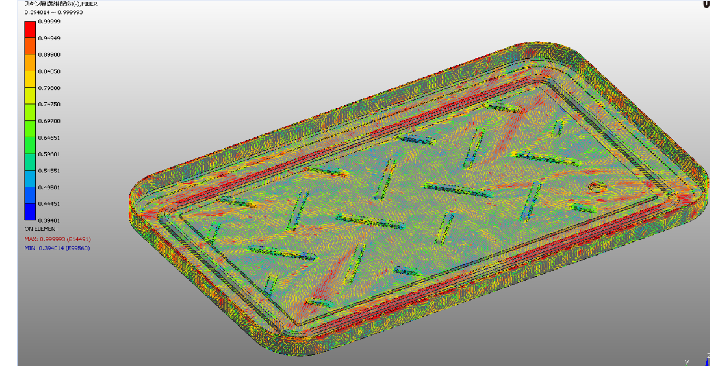Select the teal band in the color scale
The image size is (710, 366).
pyautogui.click(x=29, y=162)
